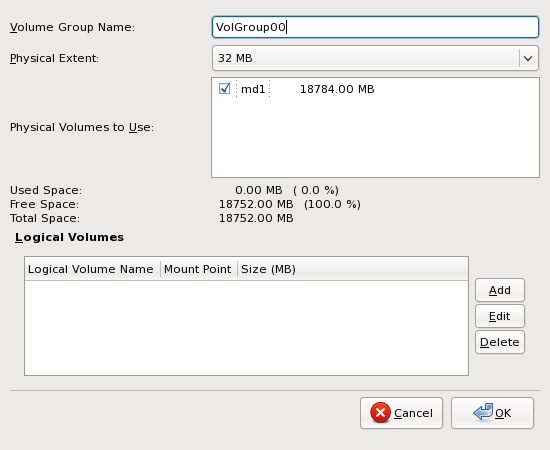Click the Physical Volumes to Use label
Image resolution: width=550 pixels, height=450 pixels.
(82, 127)
